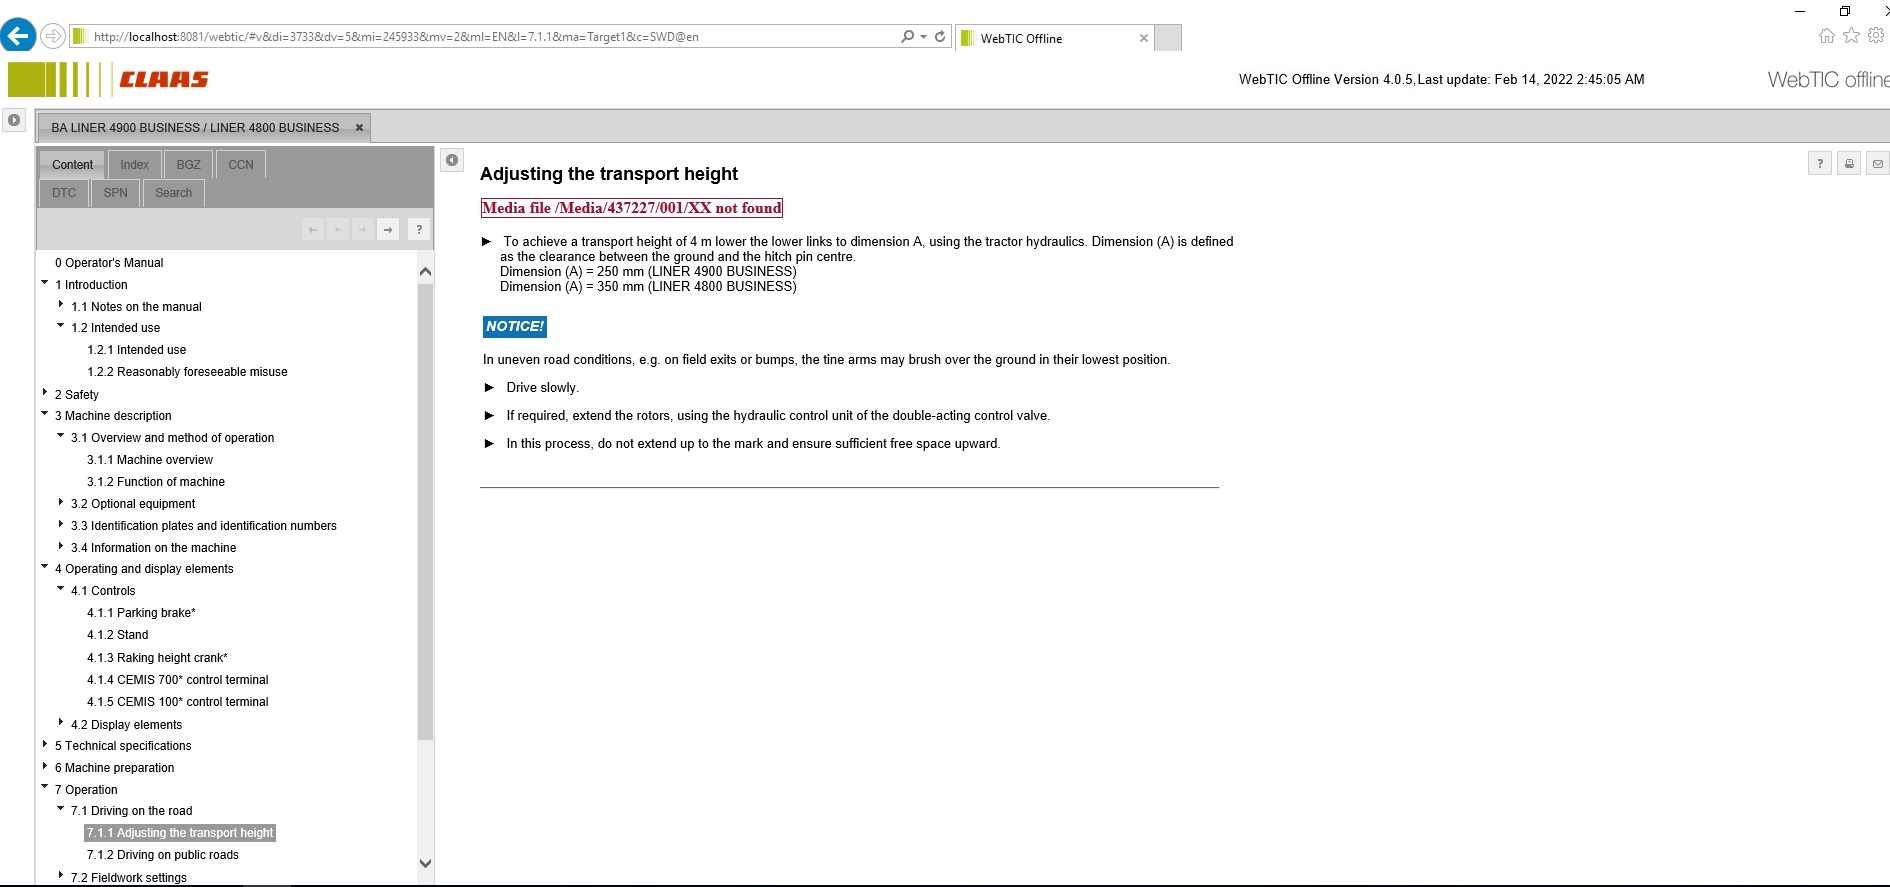Expand 7.2 Fieldwork settings node

click(x=61, y=876)
